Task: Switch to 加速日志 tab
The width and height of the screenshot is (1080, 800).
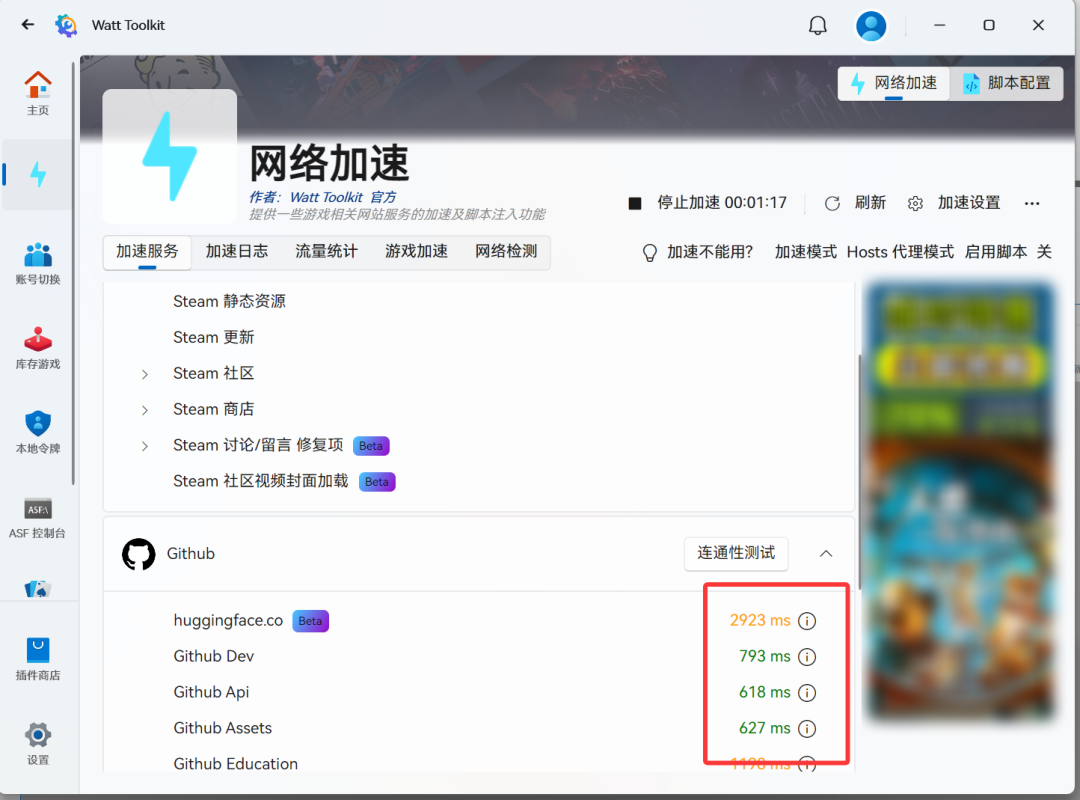Action: click(x=237, y=252)
